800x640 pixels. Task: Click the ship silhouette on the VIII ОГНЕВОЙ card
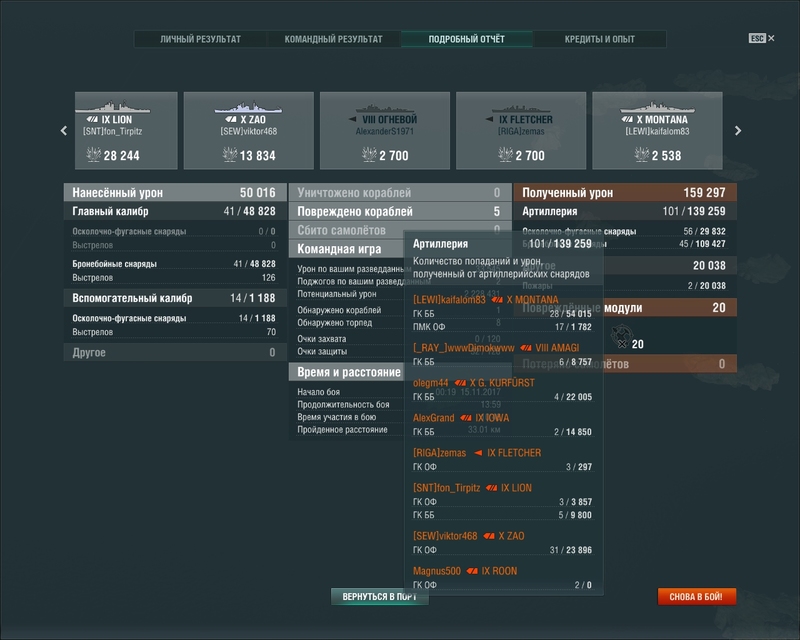[x=385, y=108]
